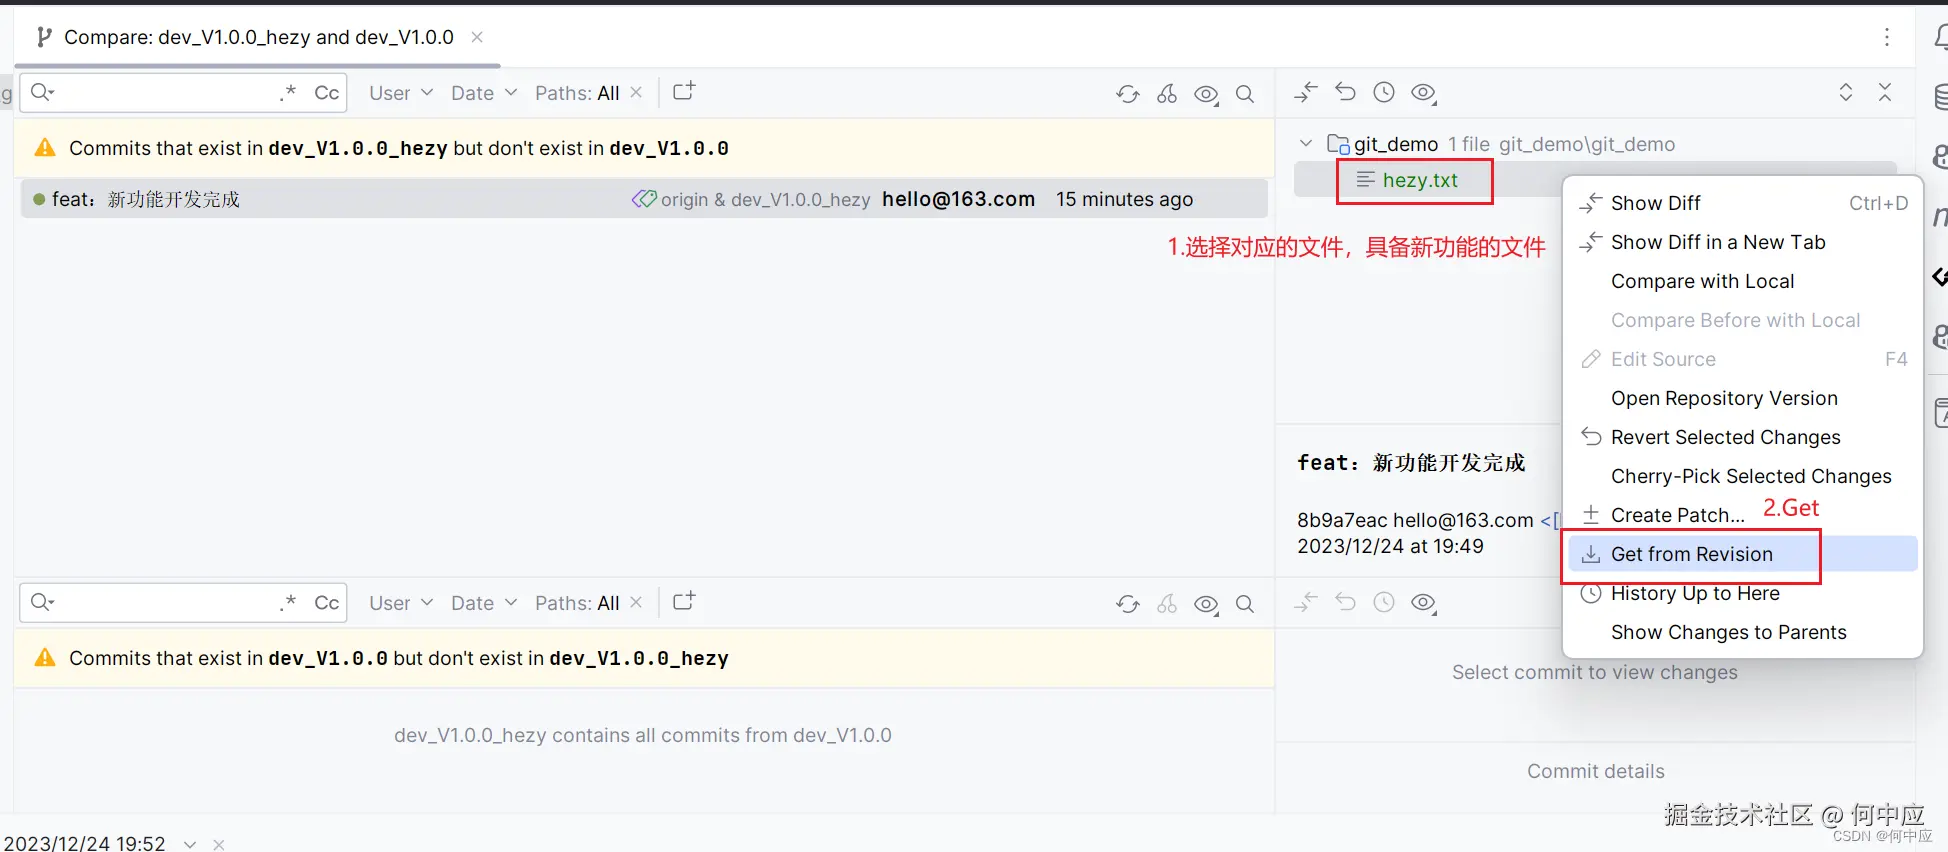Click the refresh icon in the upper commits toolbar
This screenshot has width=1948, height=852.
point(1128,94)
